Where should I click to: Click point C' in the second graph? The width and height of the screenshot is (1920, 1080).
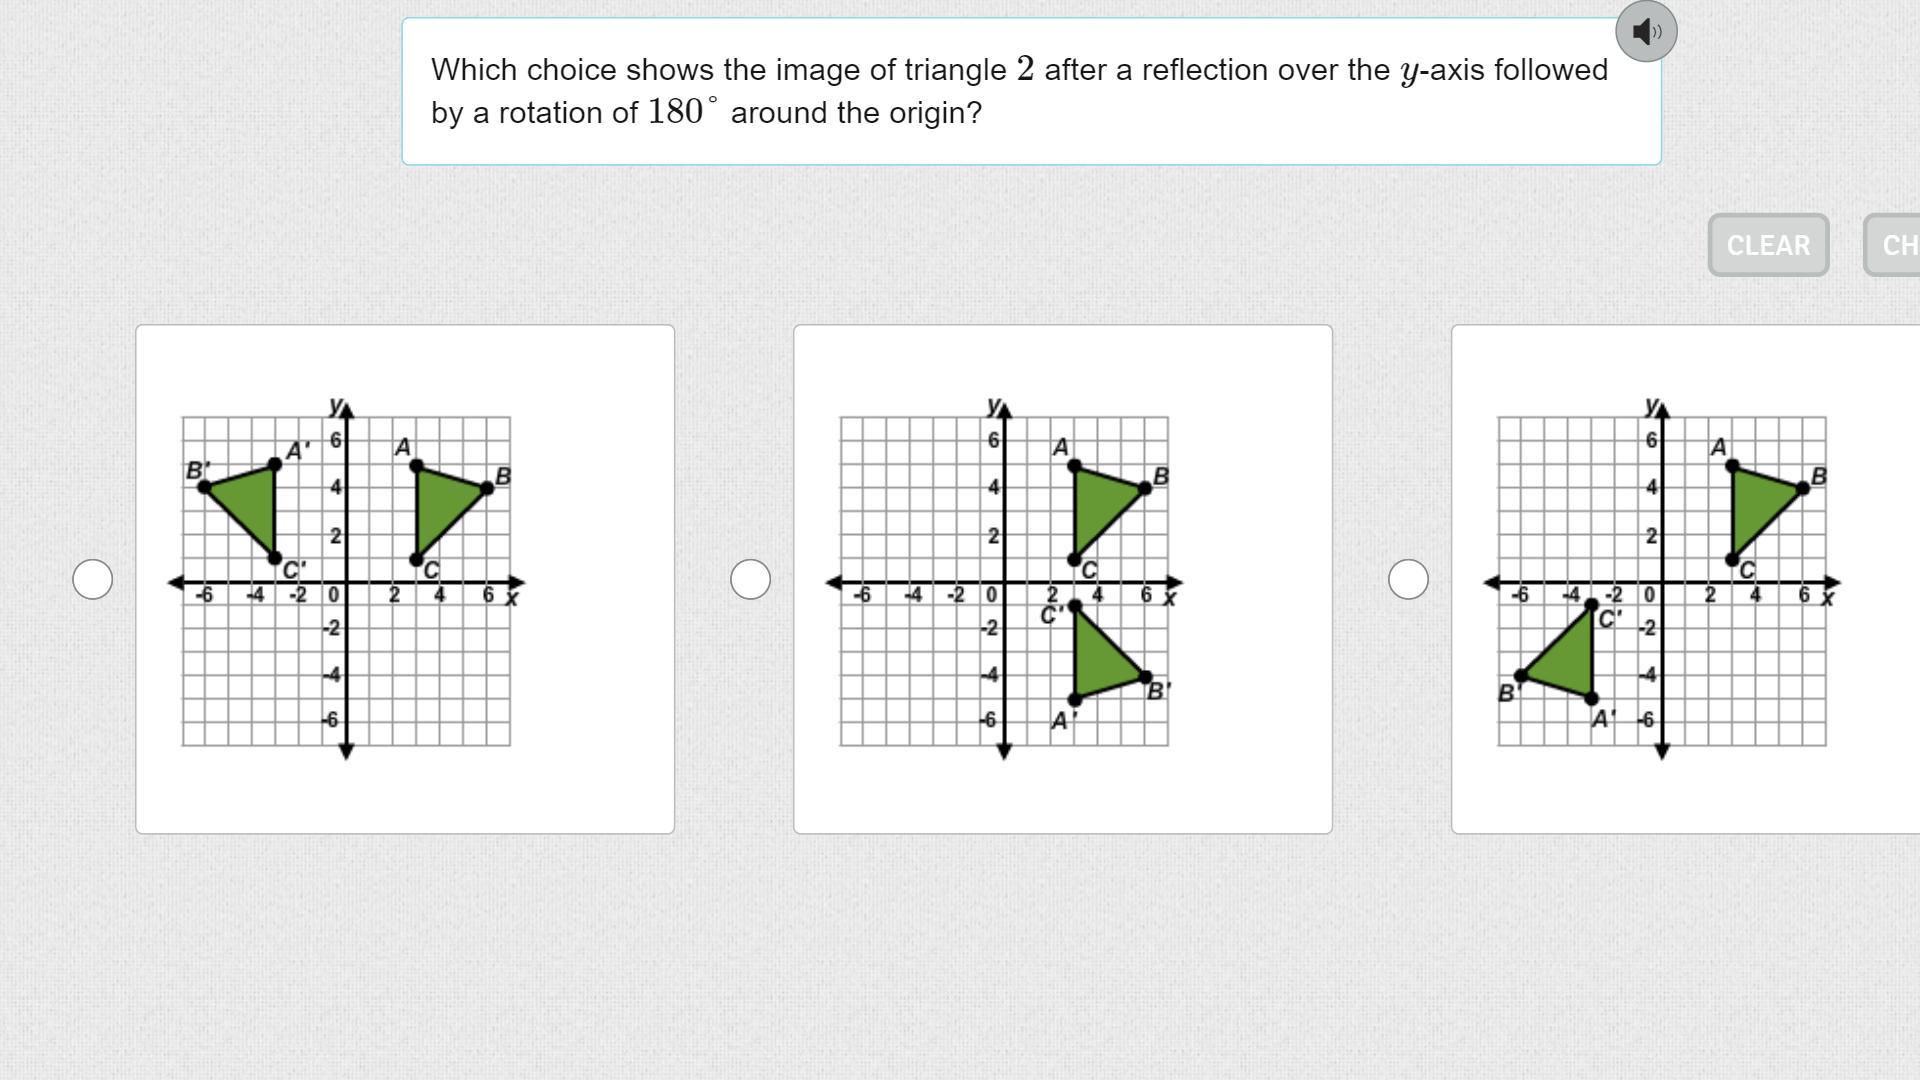coord(1075,606)
